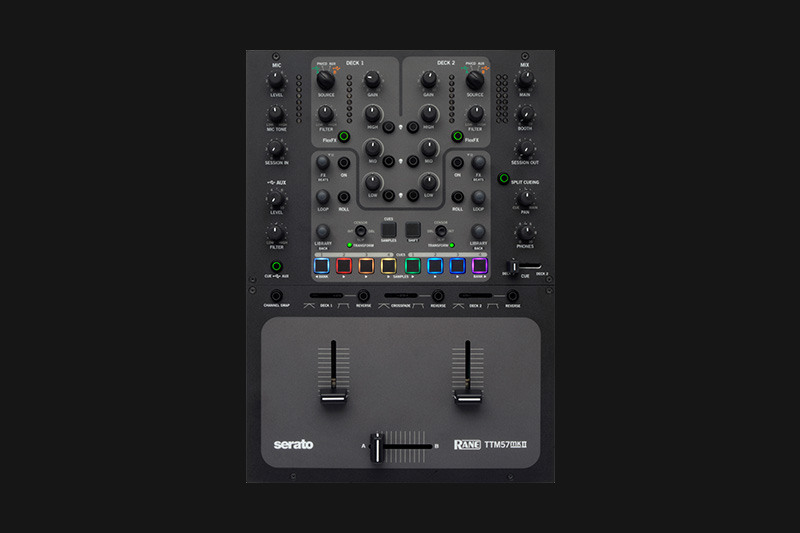Click the orange cue pad 3

366,266
